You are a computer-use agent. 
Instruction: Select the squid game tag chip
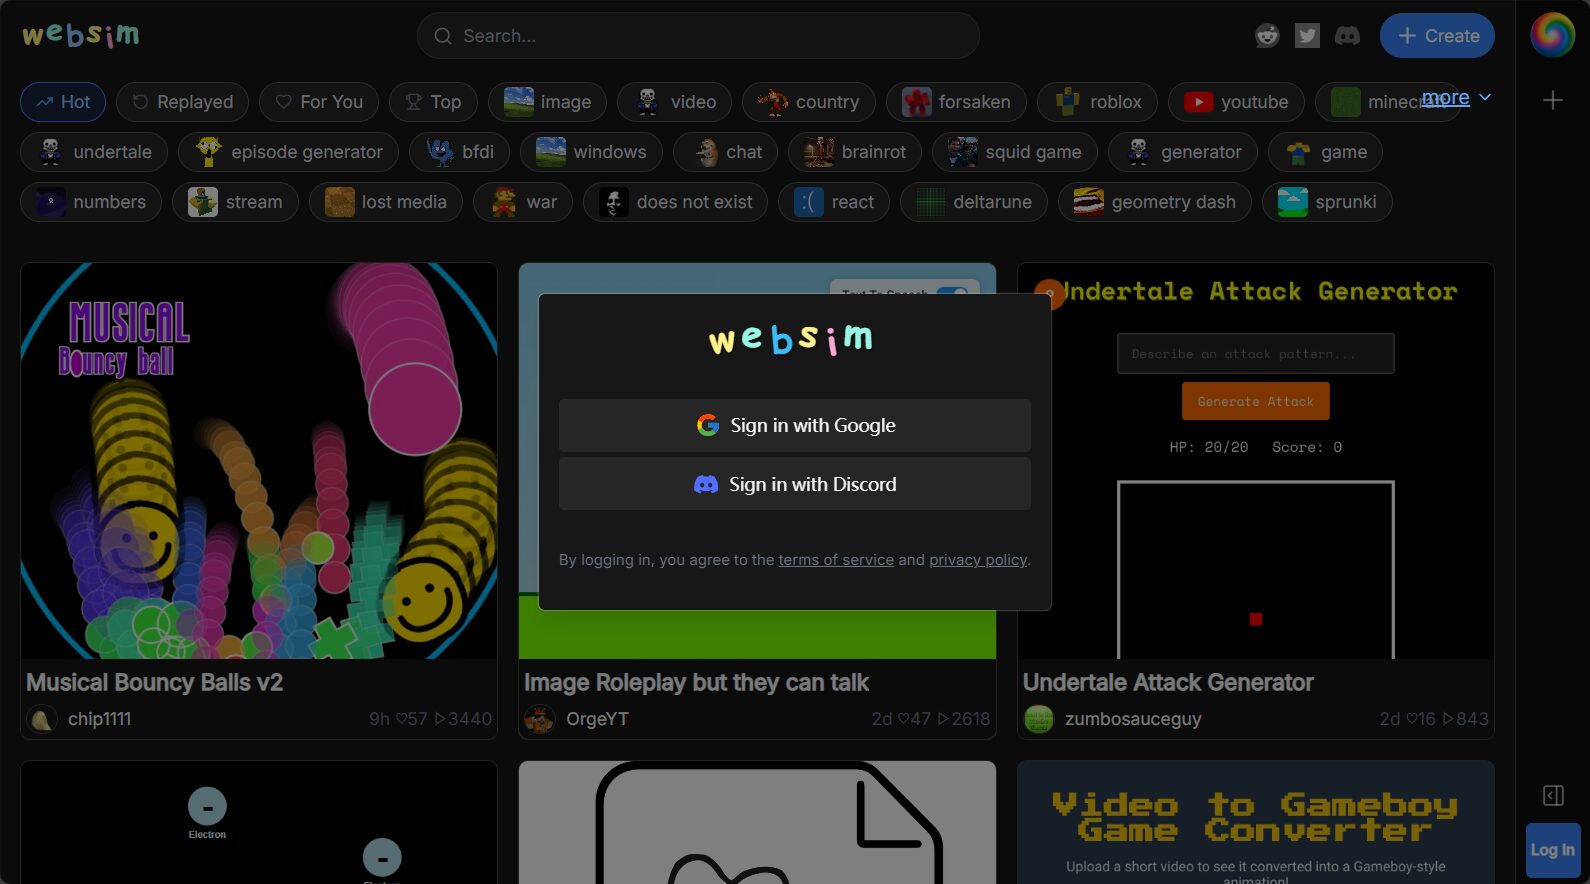click(x=1014, y=152)
